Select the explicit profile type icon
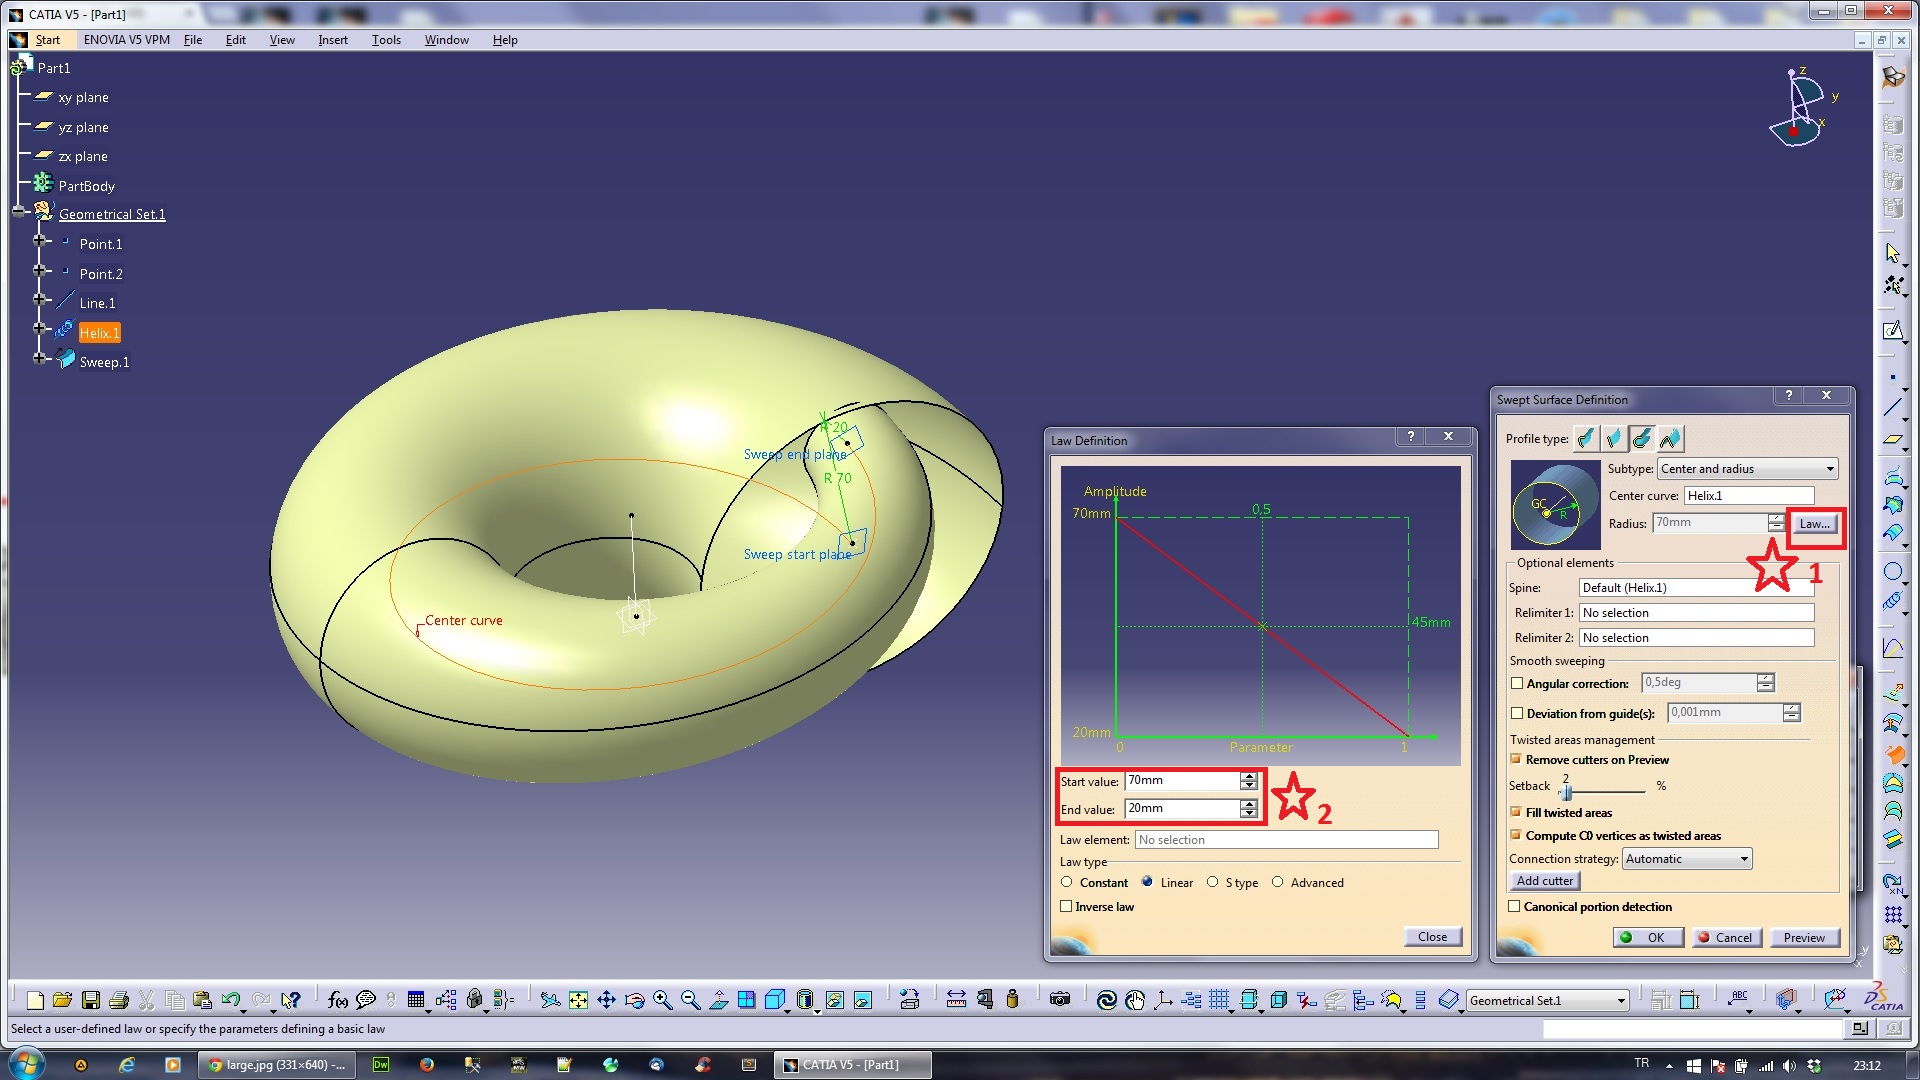The width and height of the screenshot is (1920, 1080). coord(1585,438)
